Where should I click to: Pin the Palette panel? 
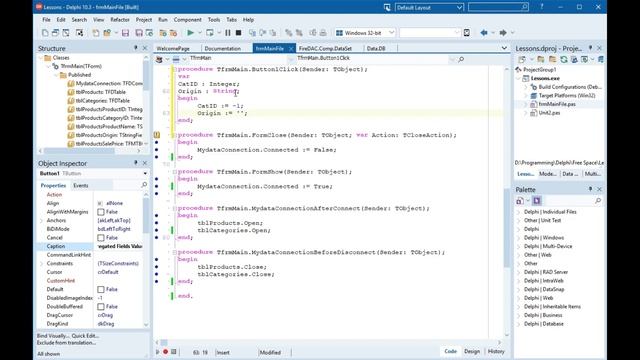[x=590, y=189]
